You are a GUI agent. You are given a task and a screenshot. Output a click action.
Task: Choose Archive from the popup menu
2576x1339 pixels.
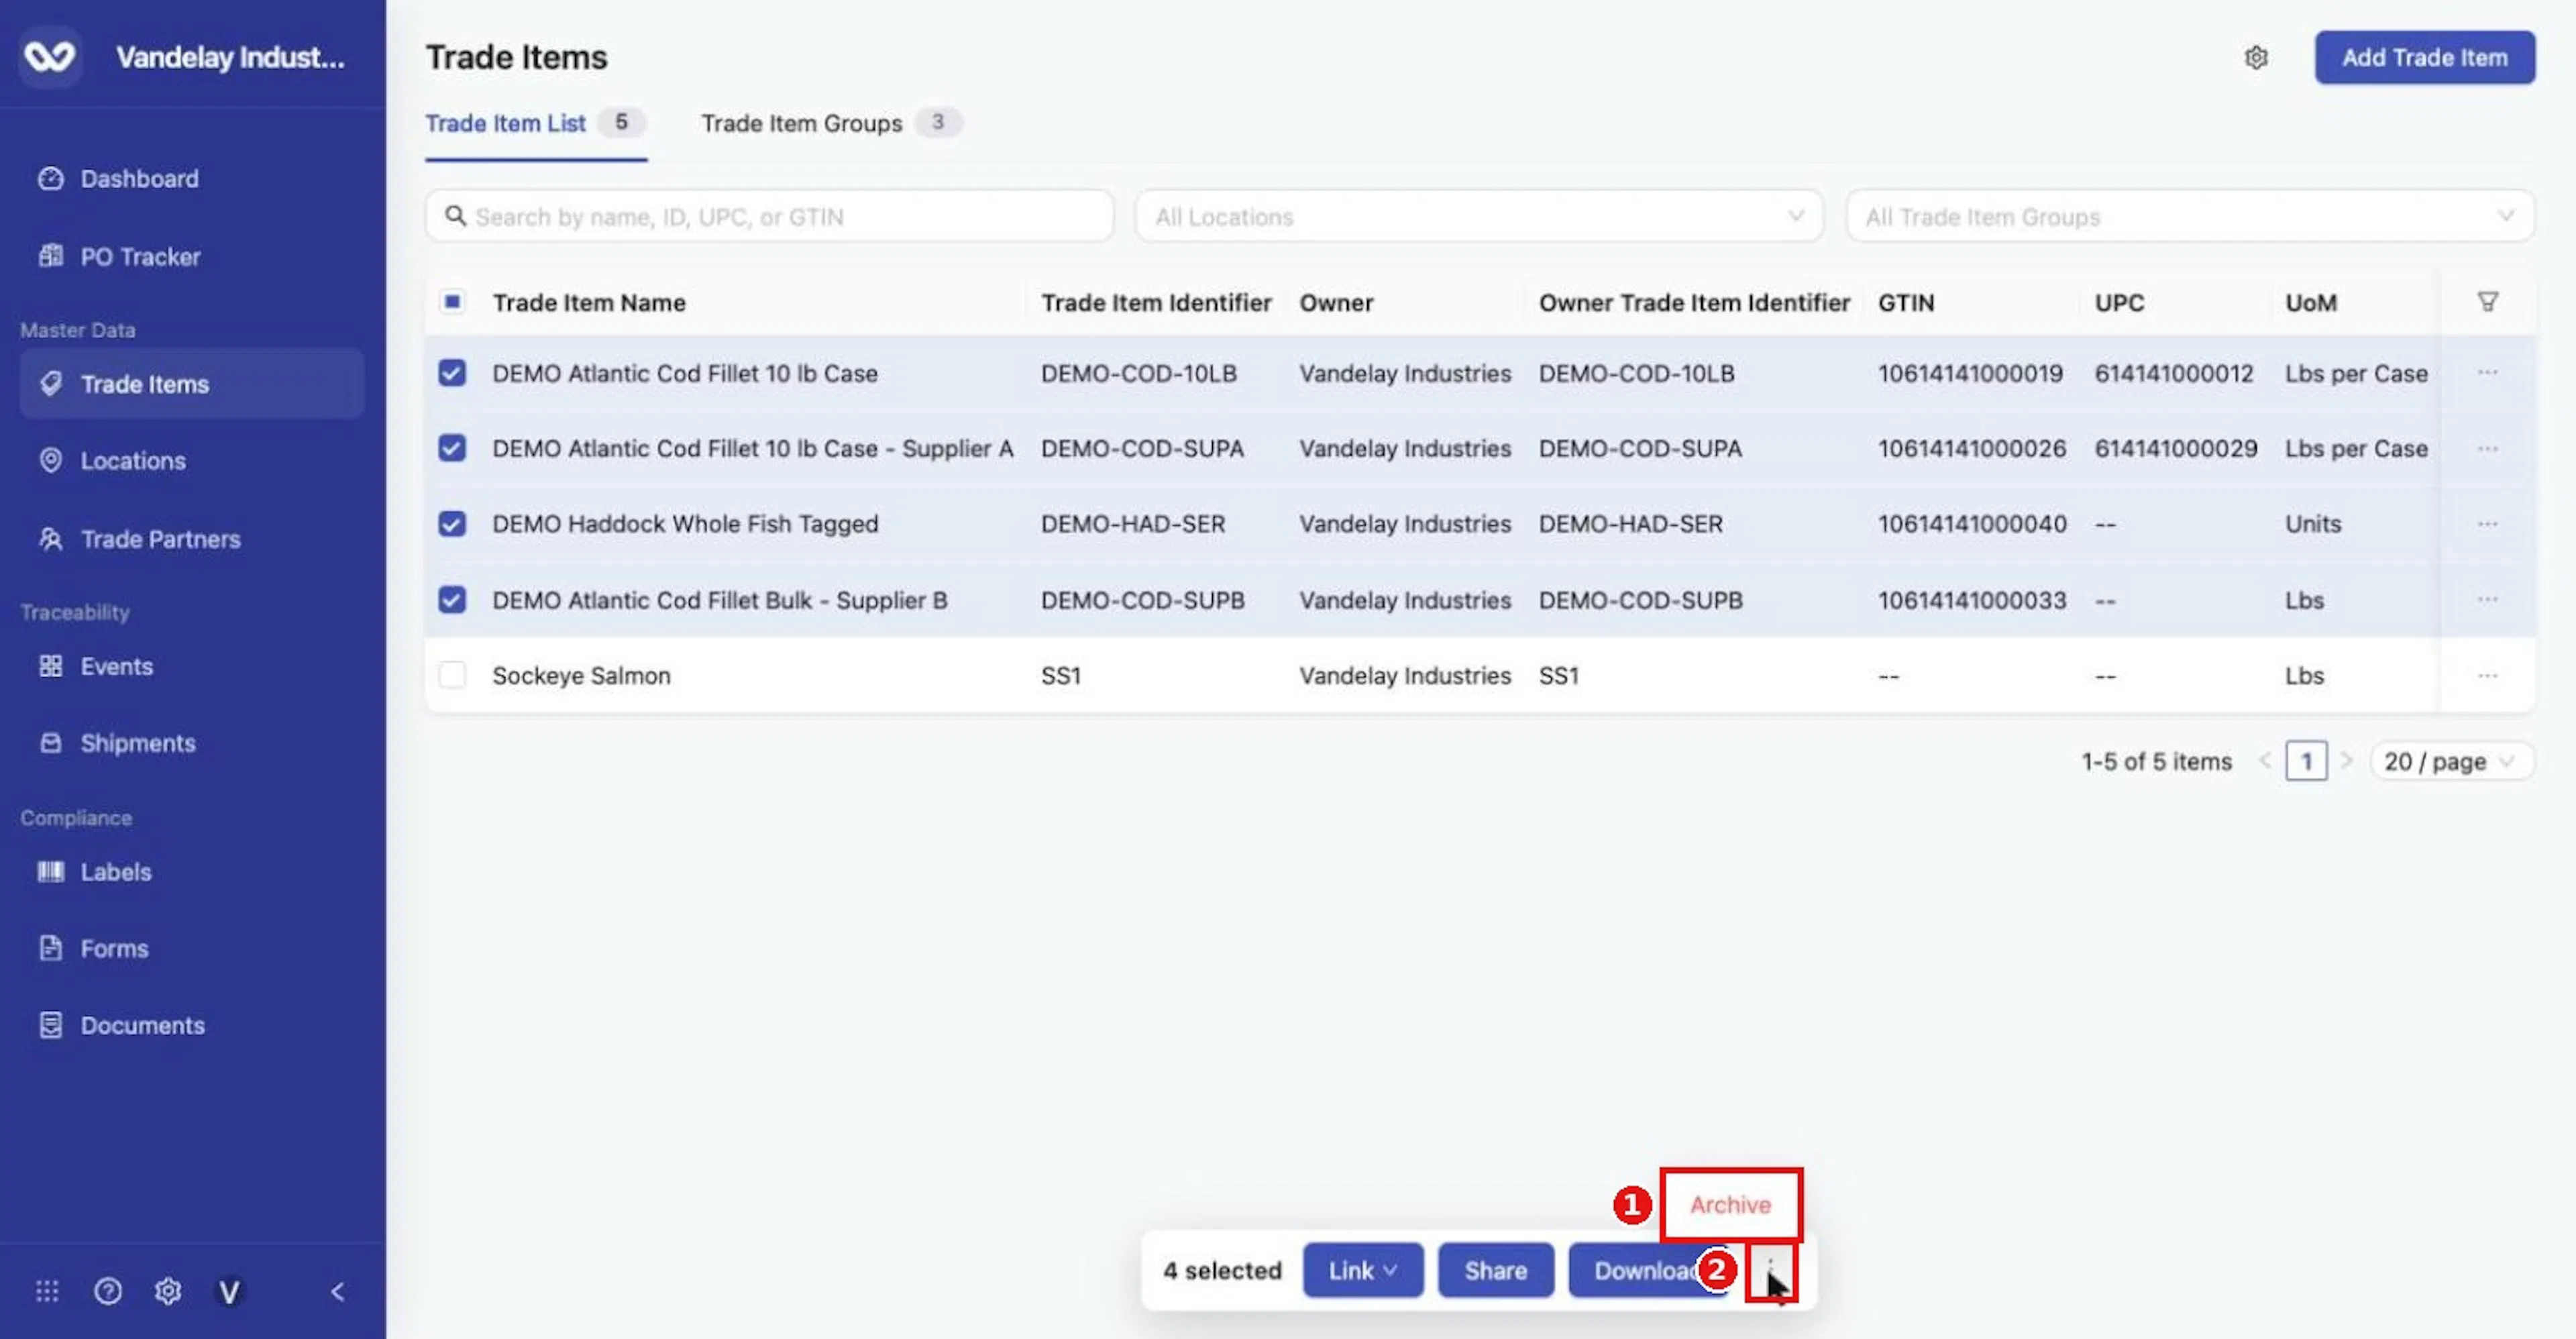[x=1730, y=1205]
